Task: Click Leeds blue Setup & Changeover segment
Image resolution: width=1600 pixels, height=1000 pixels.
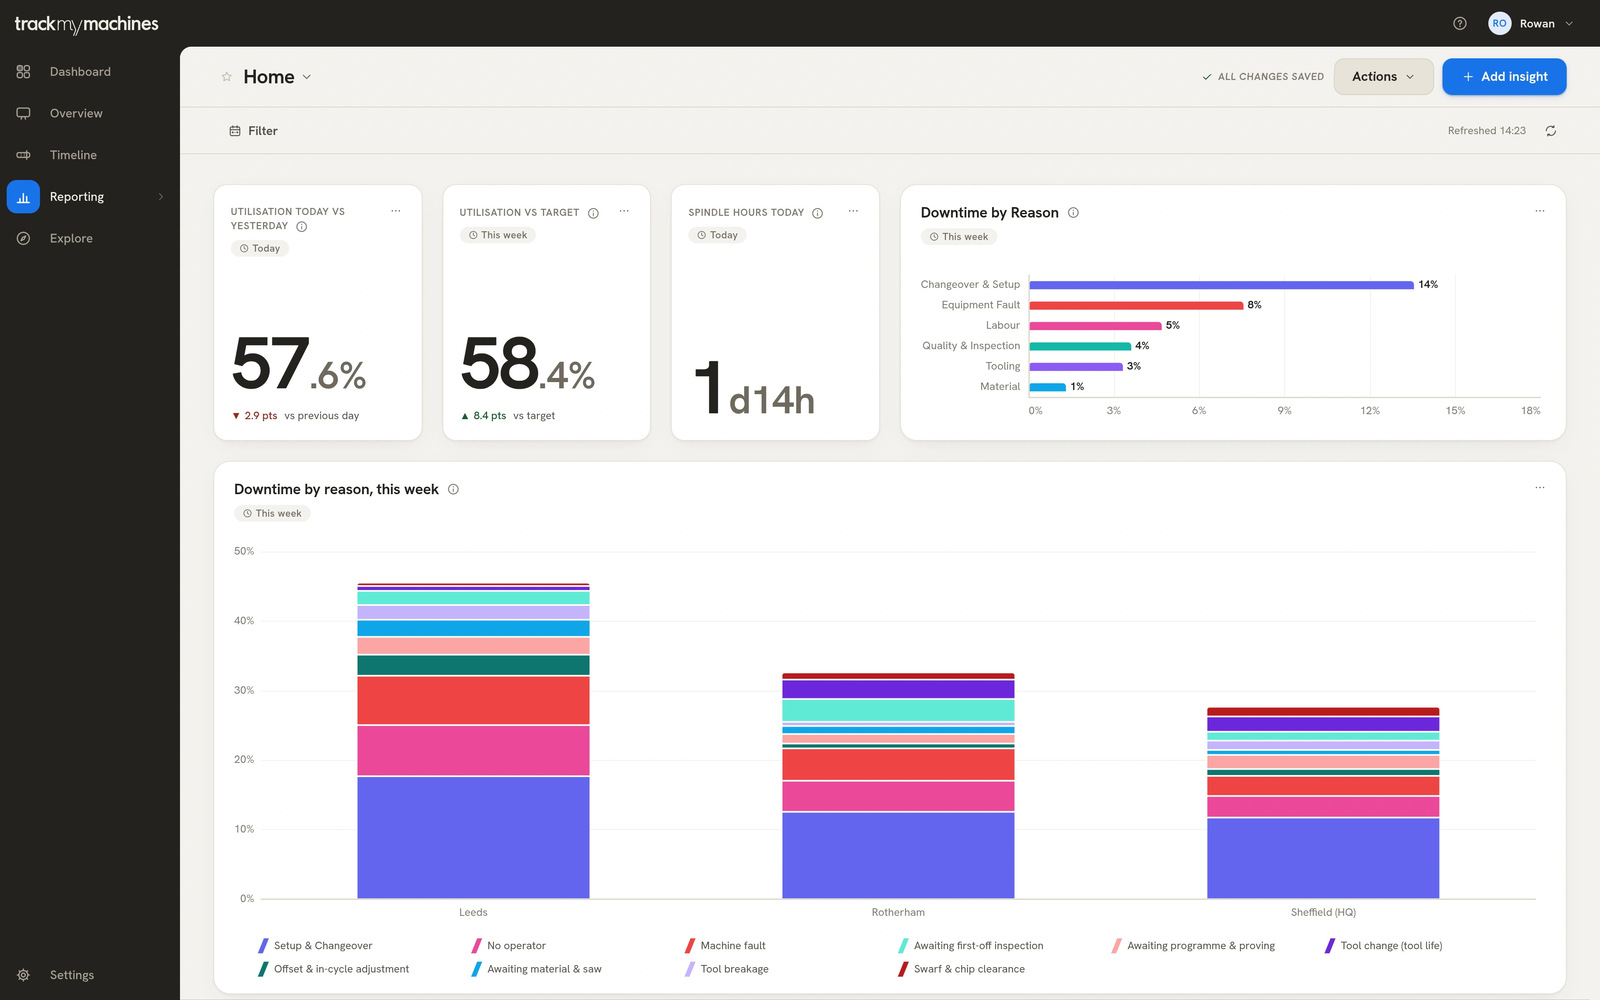Action: (473, 837)
